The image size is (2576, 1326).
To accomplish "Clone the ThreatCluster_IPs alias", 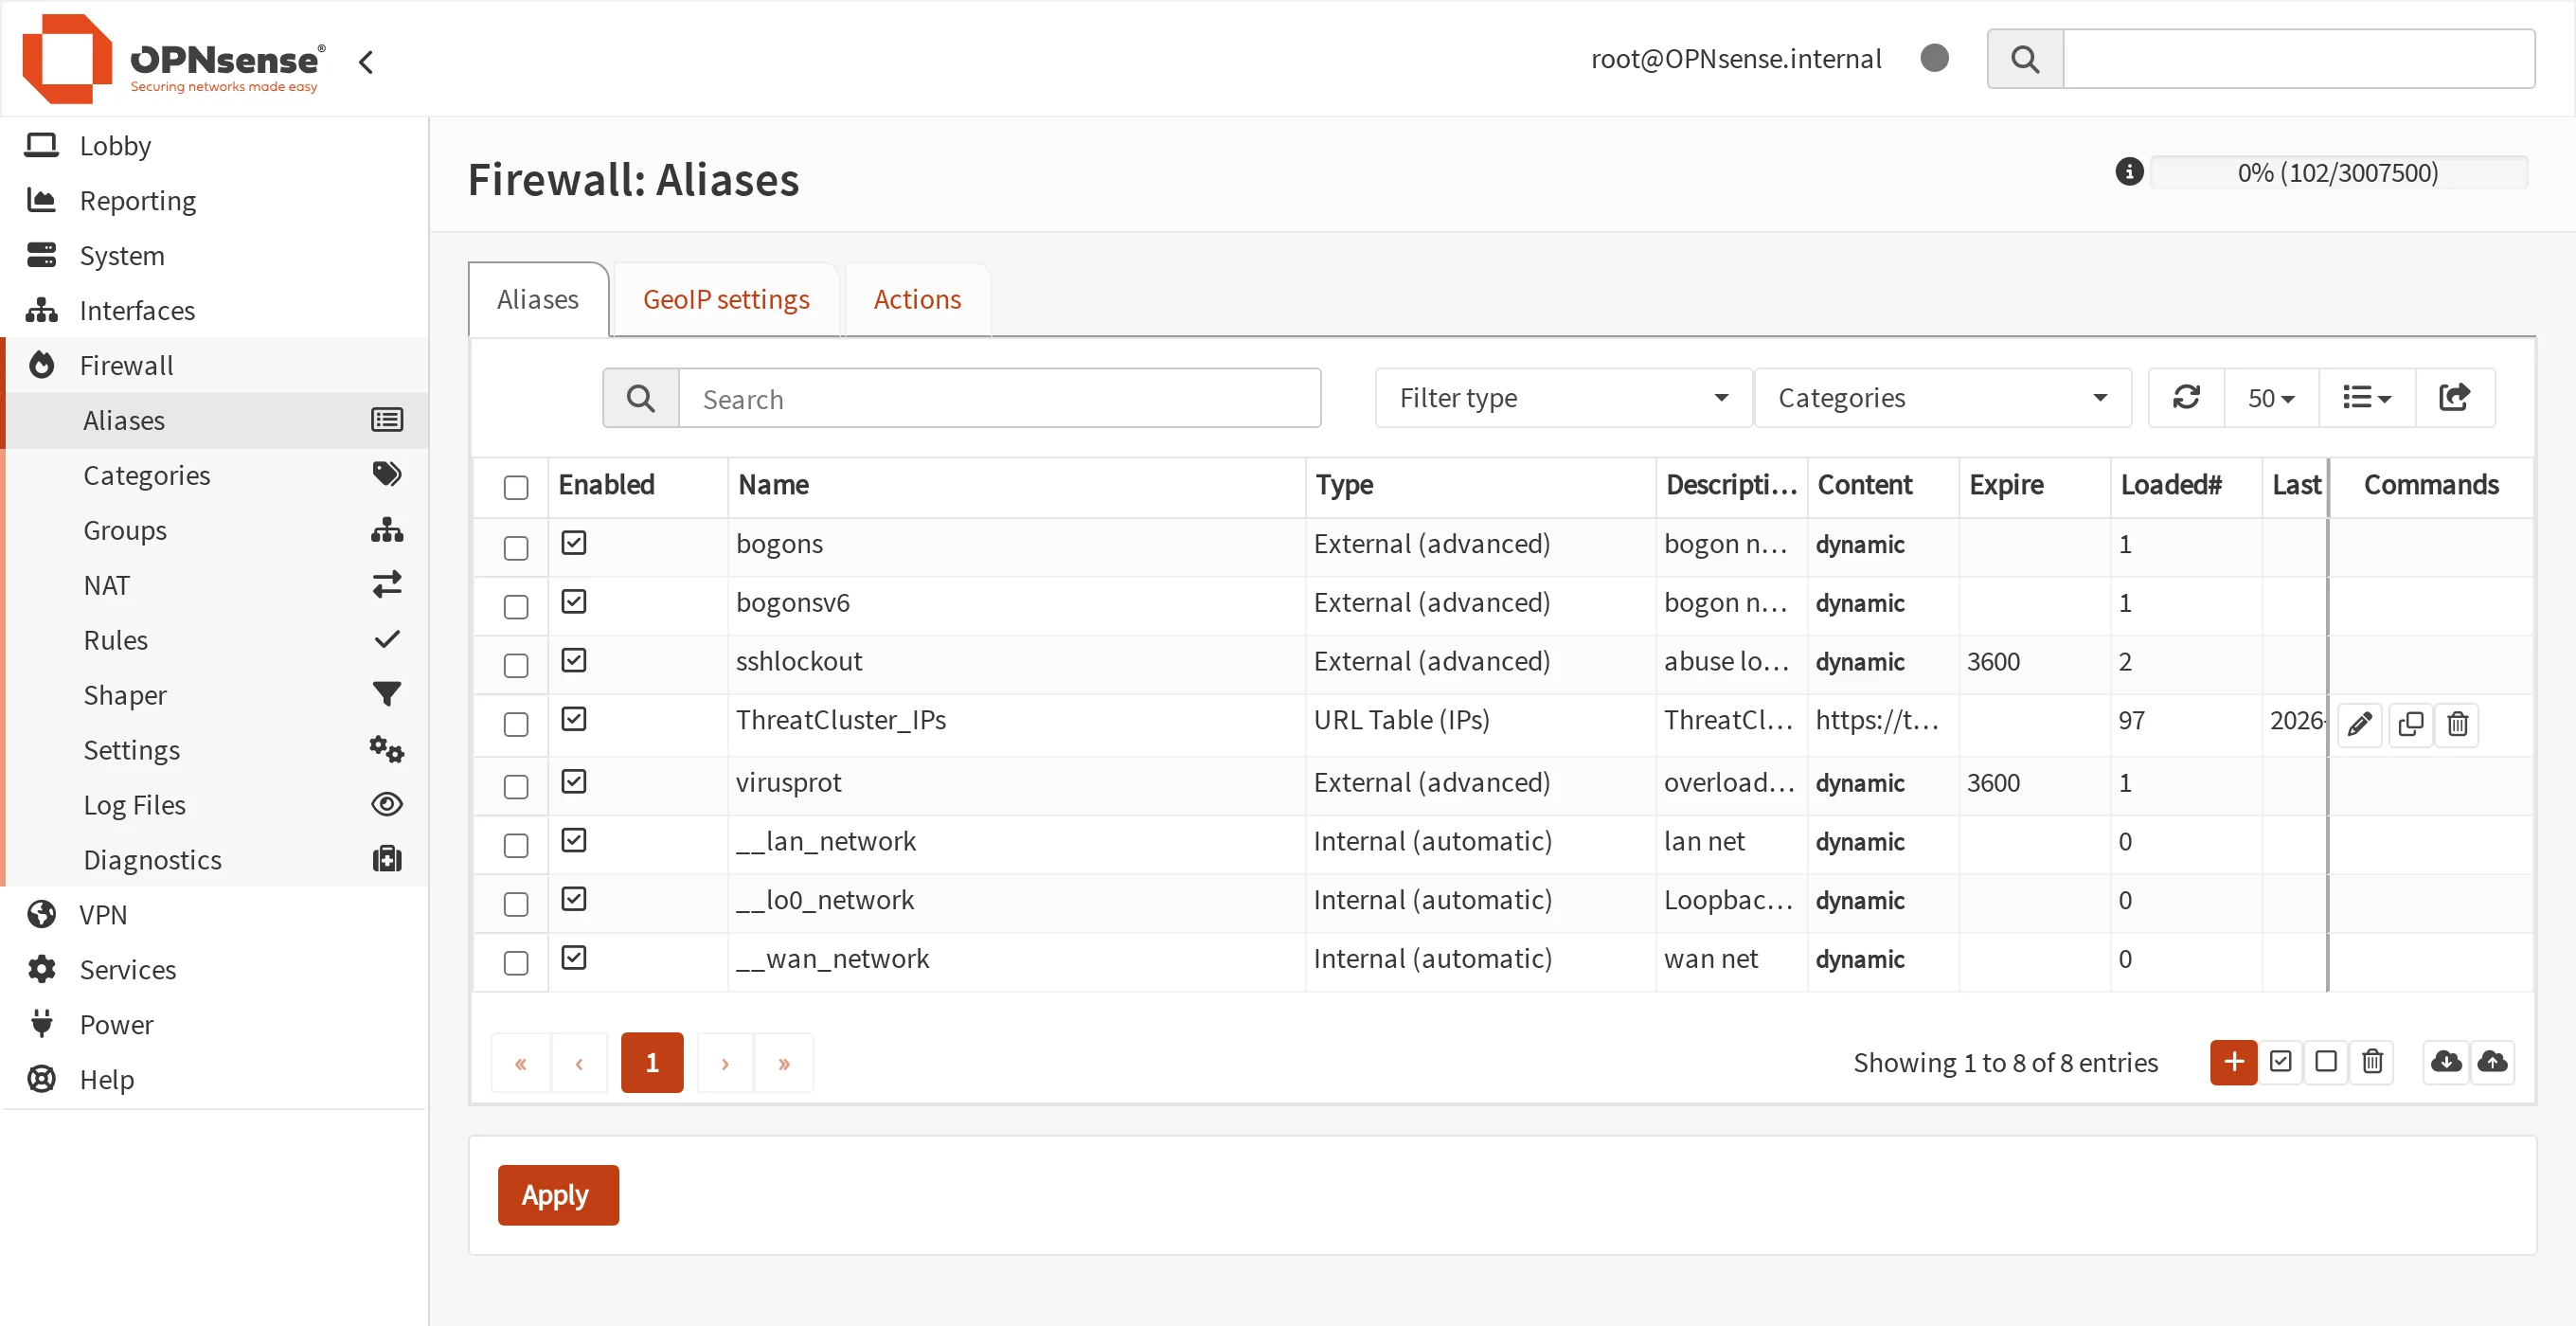I will [x=2410, y=723].
